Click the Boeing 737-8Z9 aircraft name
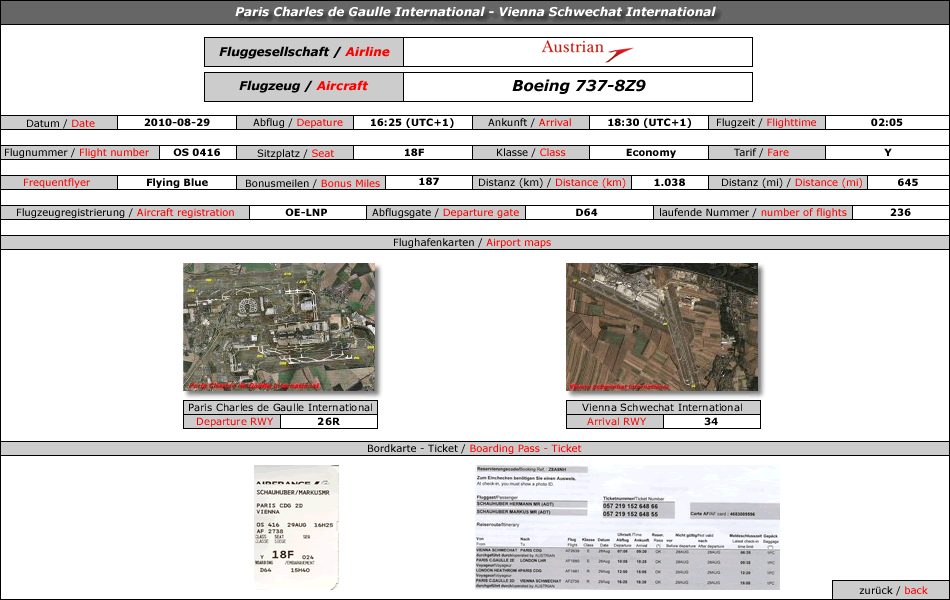This screenshot has height=600, width=950. tap(579, 86)
